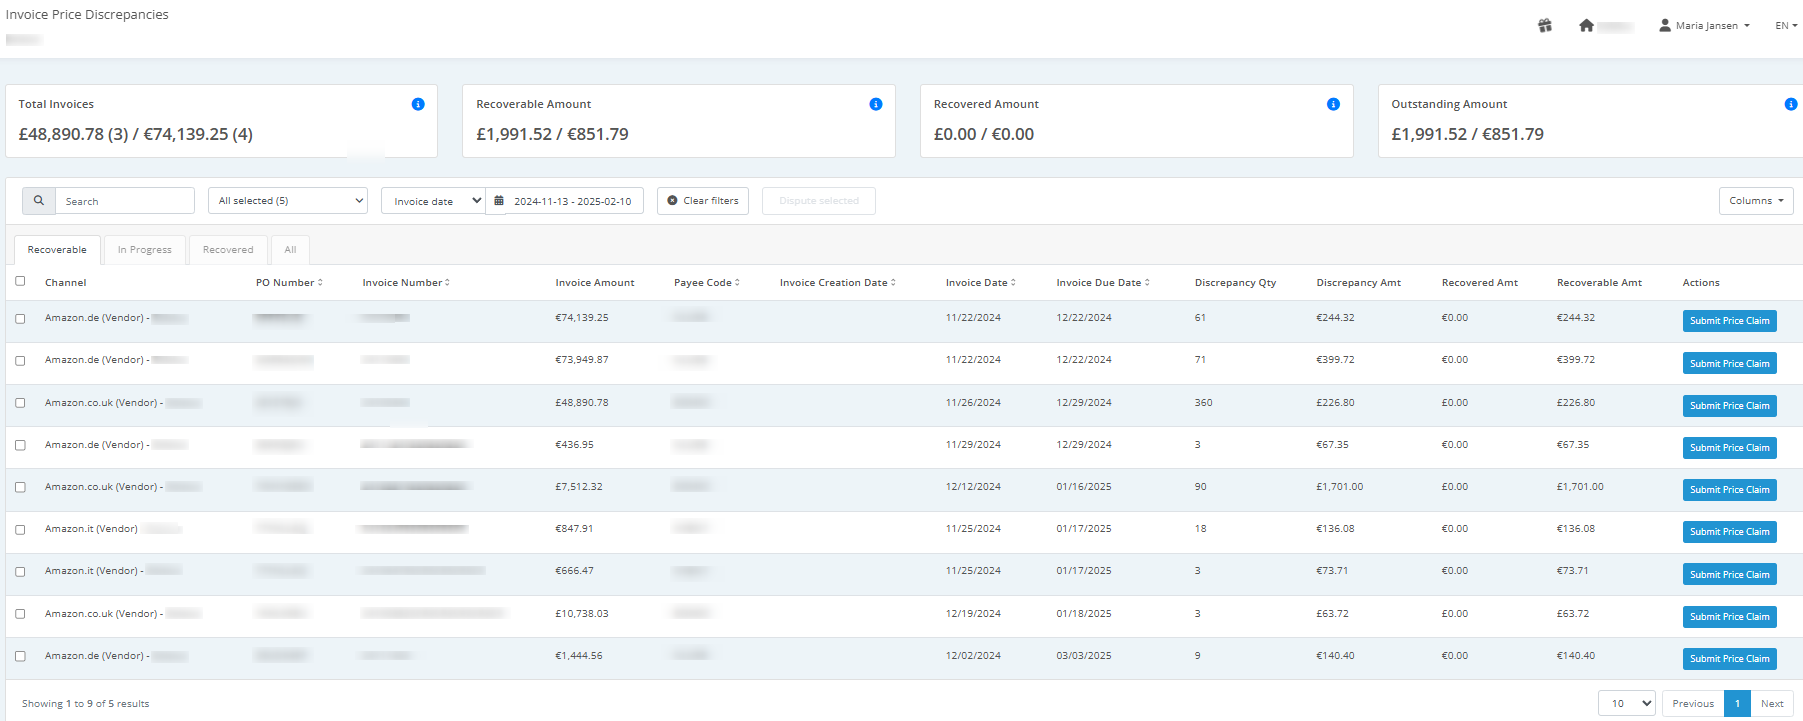This screenshot has height=721, width=1803.
Task: Show info for Total Invoices card
Action: click(418, 104)
